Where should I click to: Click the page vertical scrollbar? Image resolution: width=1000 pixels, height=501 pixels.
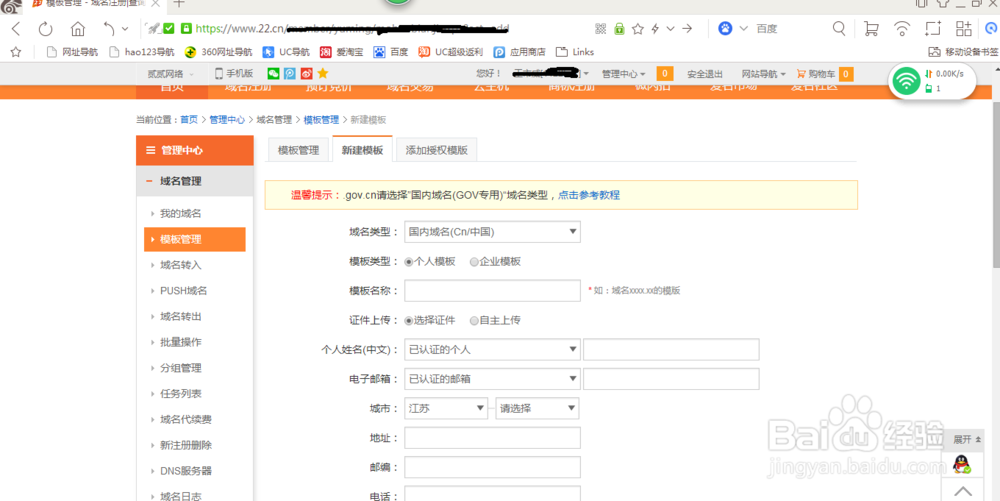996,185
